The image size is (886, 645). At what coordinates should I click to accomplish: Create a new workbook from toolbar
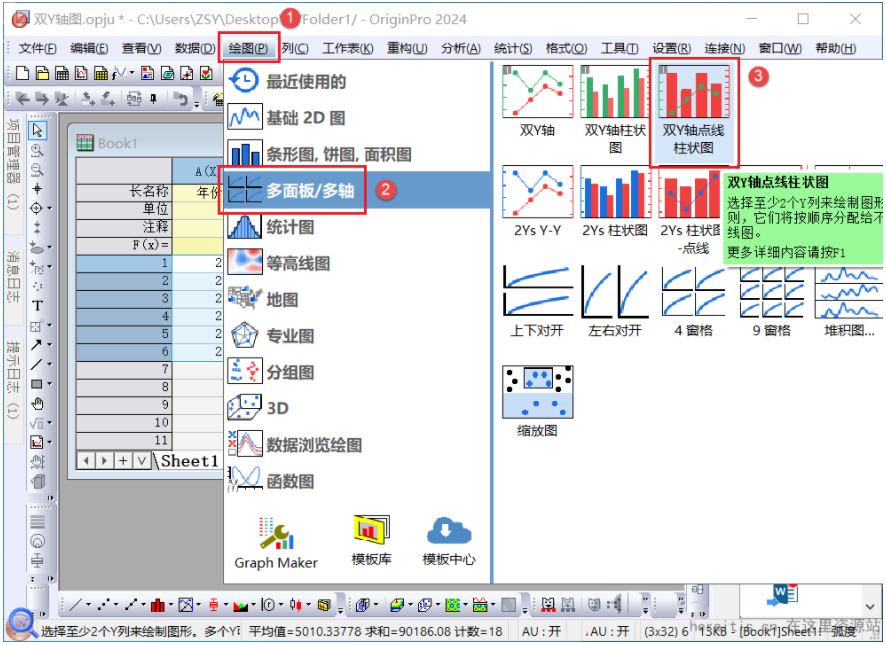62,73
